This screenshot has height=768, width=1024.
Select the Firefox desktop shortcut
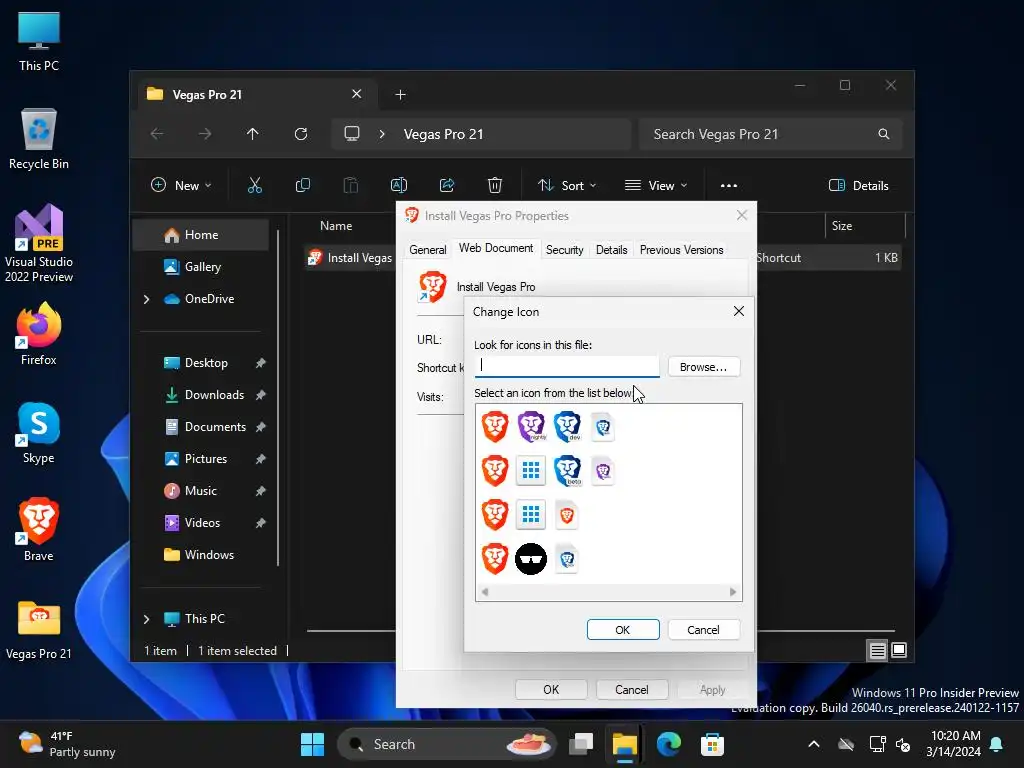tap(39, 334)
